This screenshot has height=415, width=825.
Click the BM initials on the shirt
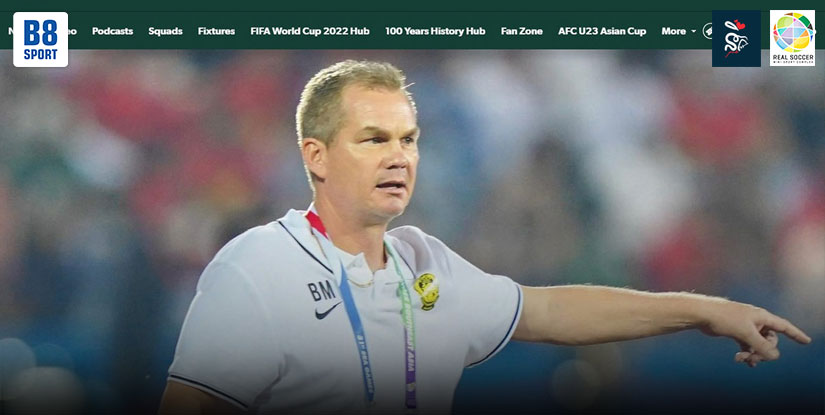point(321,290)
